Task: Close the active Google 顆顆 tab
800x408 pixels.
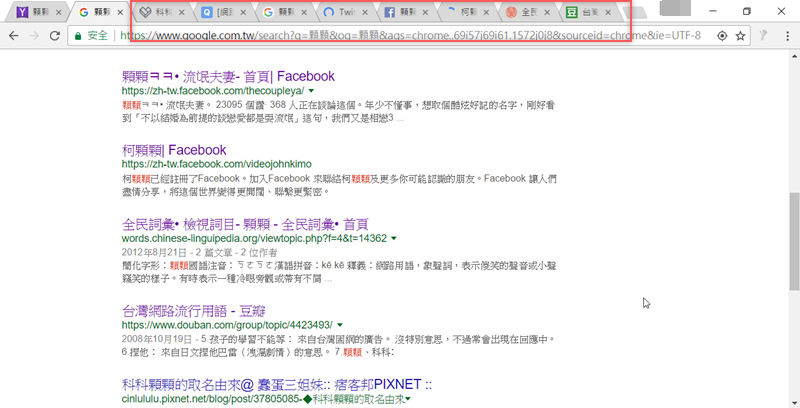Action: [120, 12]
